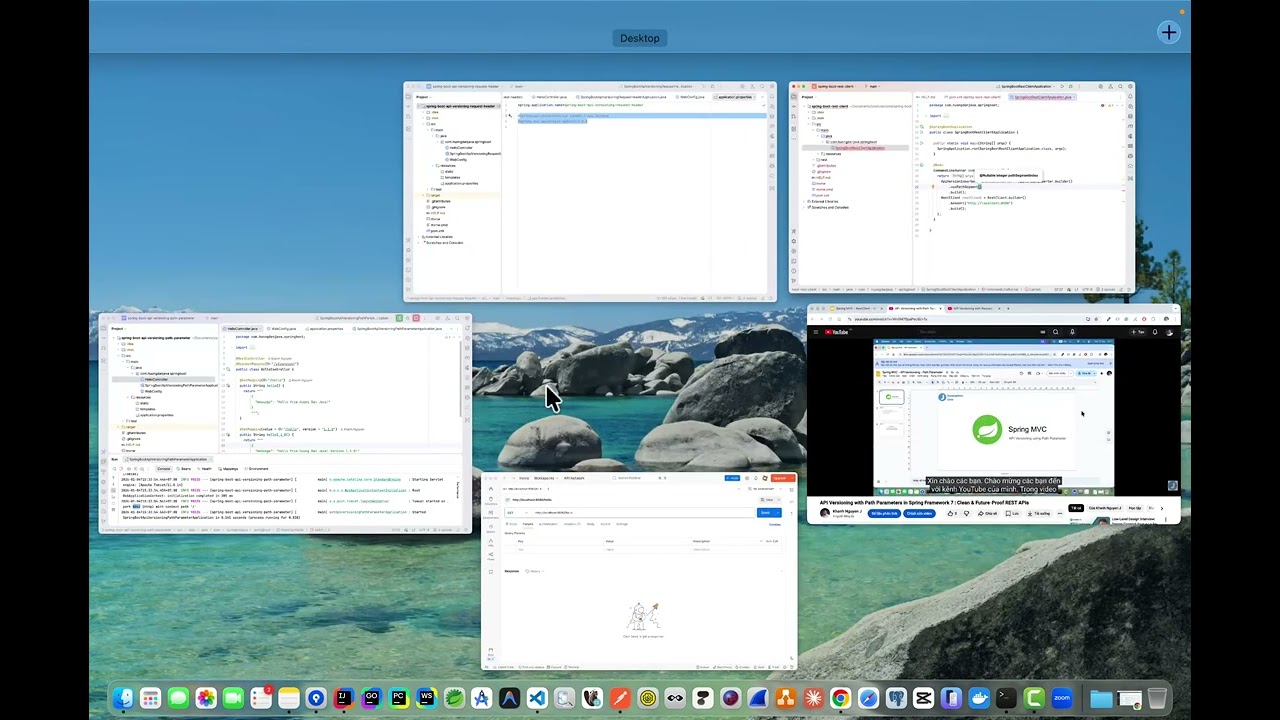Open the Cookies link in Postman
1280x720 pixels.
point(775,524)
